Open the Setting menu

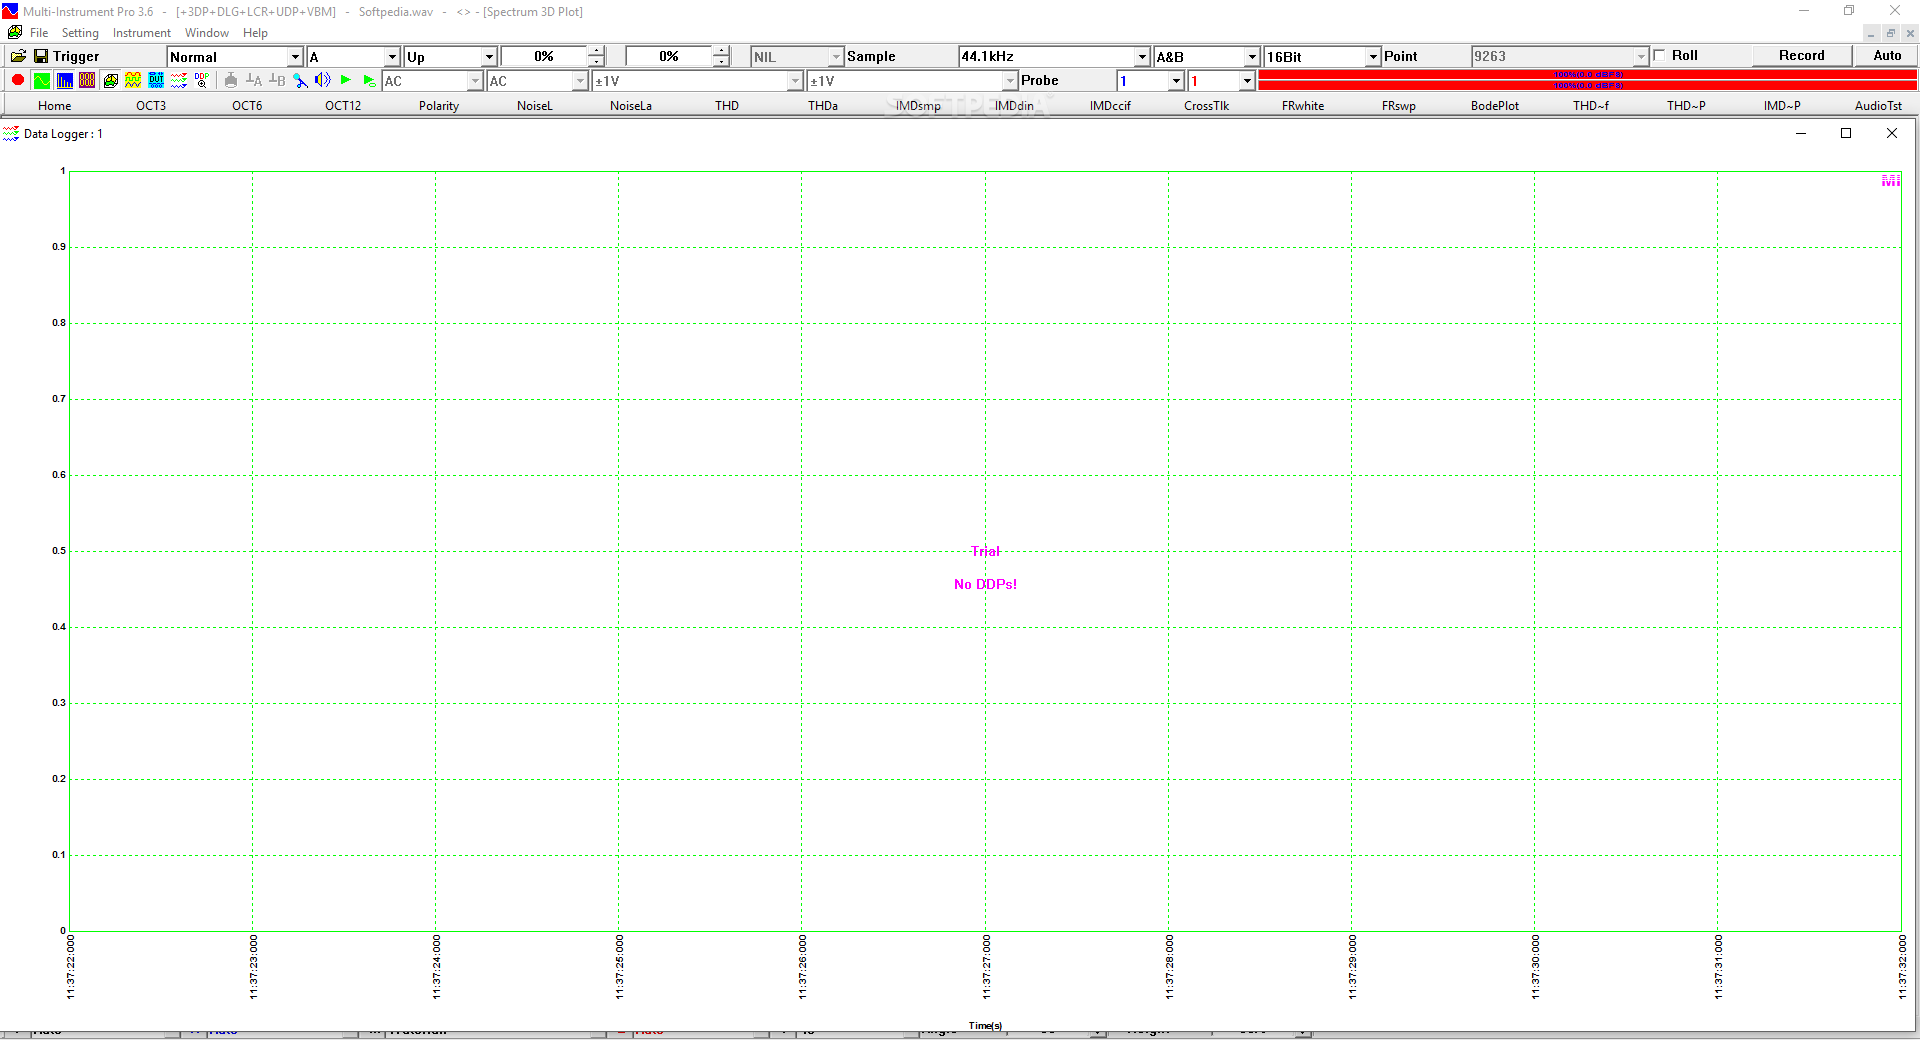80,33
